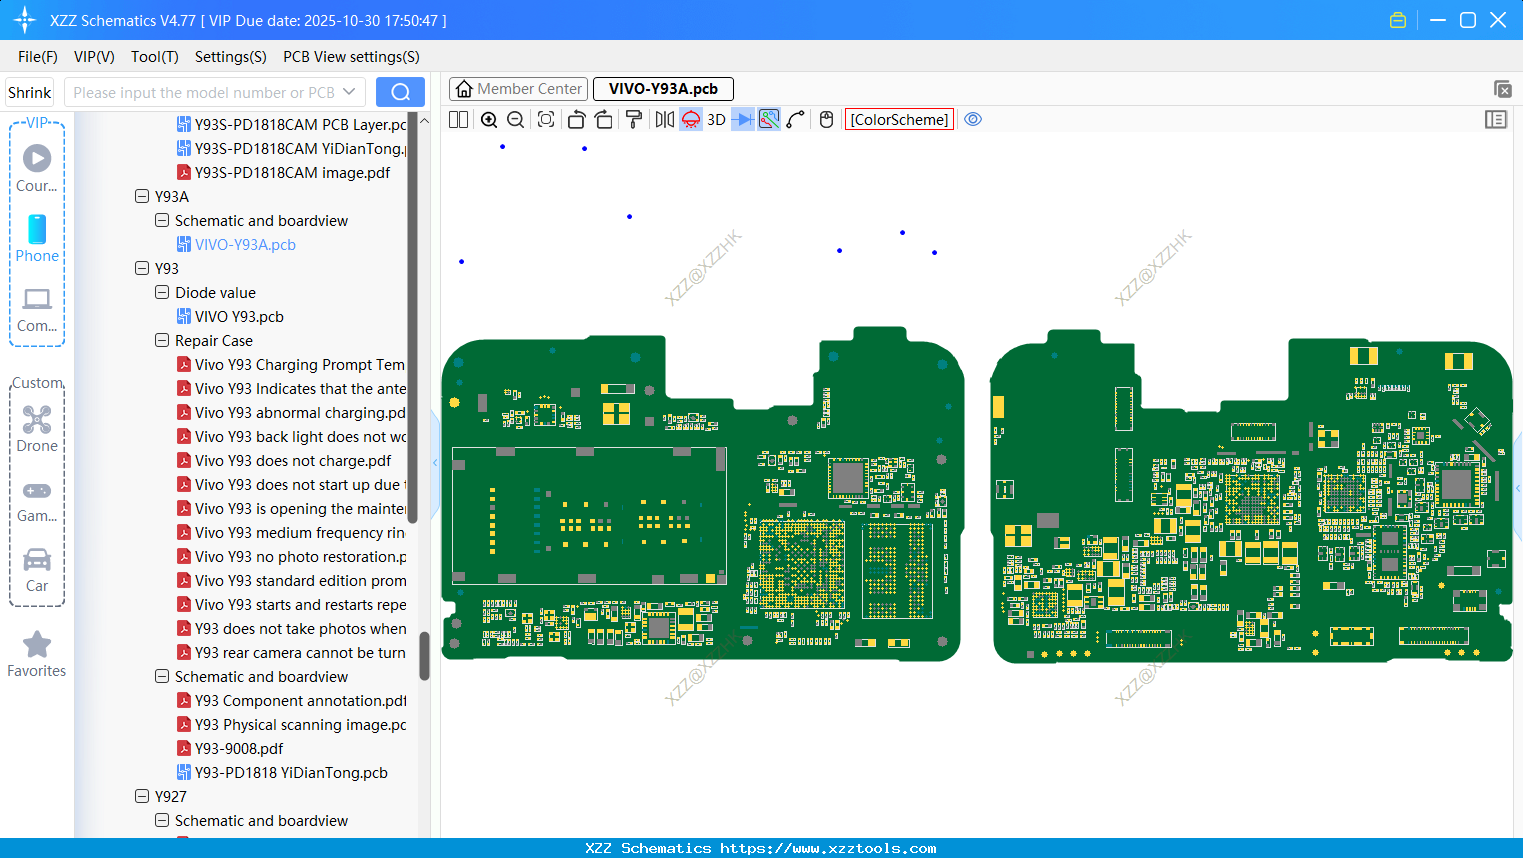The image size is (1523, 858).
Task: Switch to the Member Center tab
Action: 519,89
